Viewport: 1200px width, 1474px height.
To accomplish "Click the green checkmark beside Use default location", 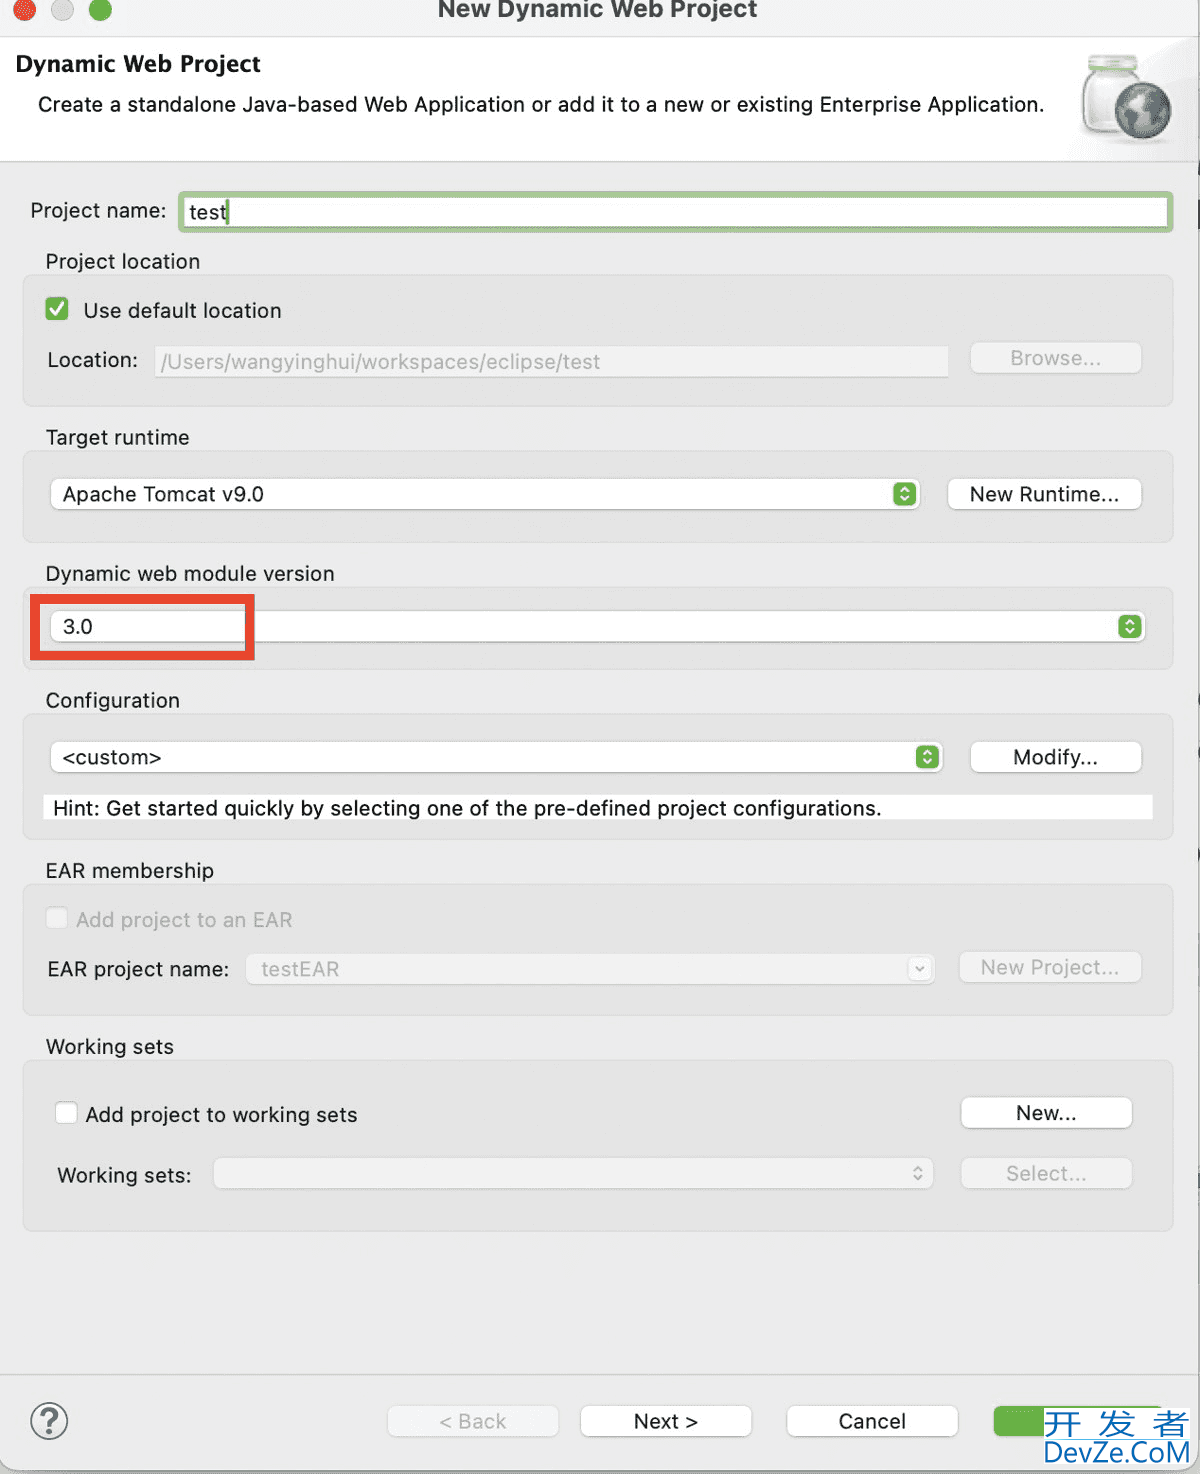I will (x=57, y=310).
